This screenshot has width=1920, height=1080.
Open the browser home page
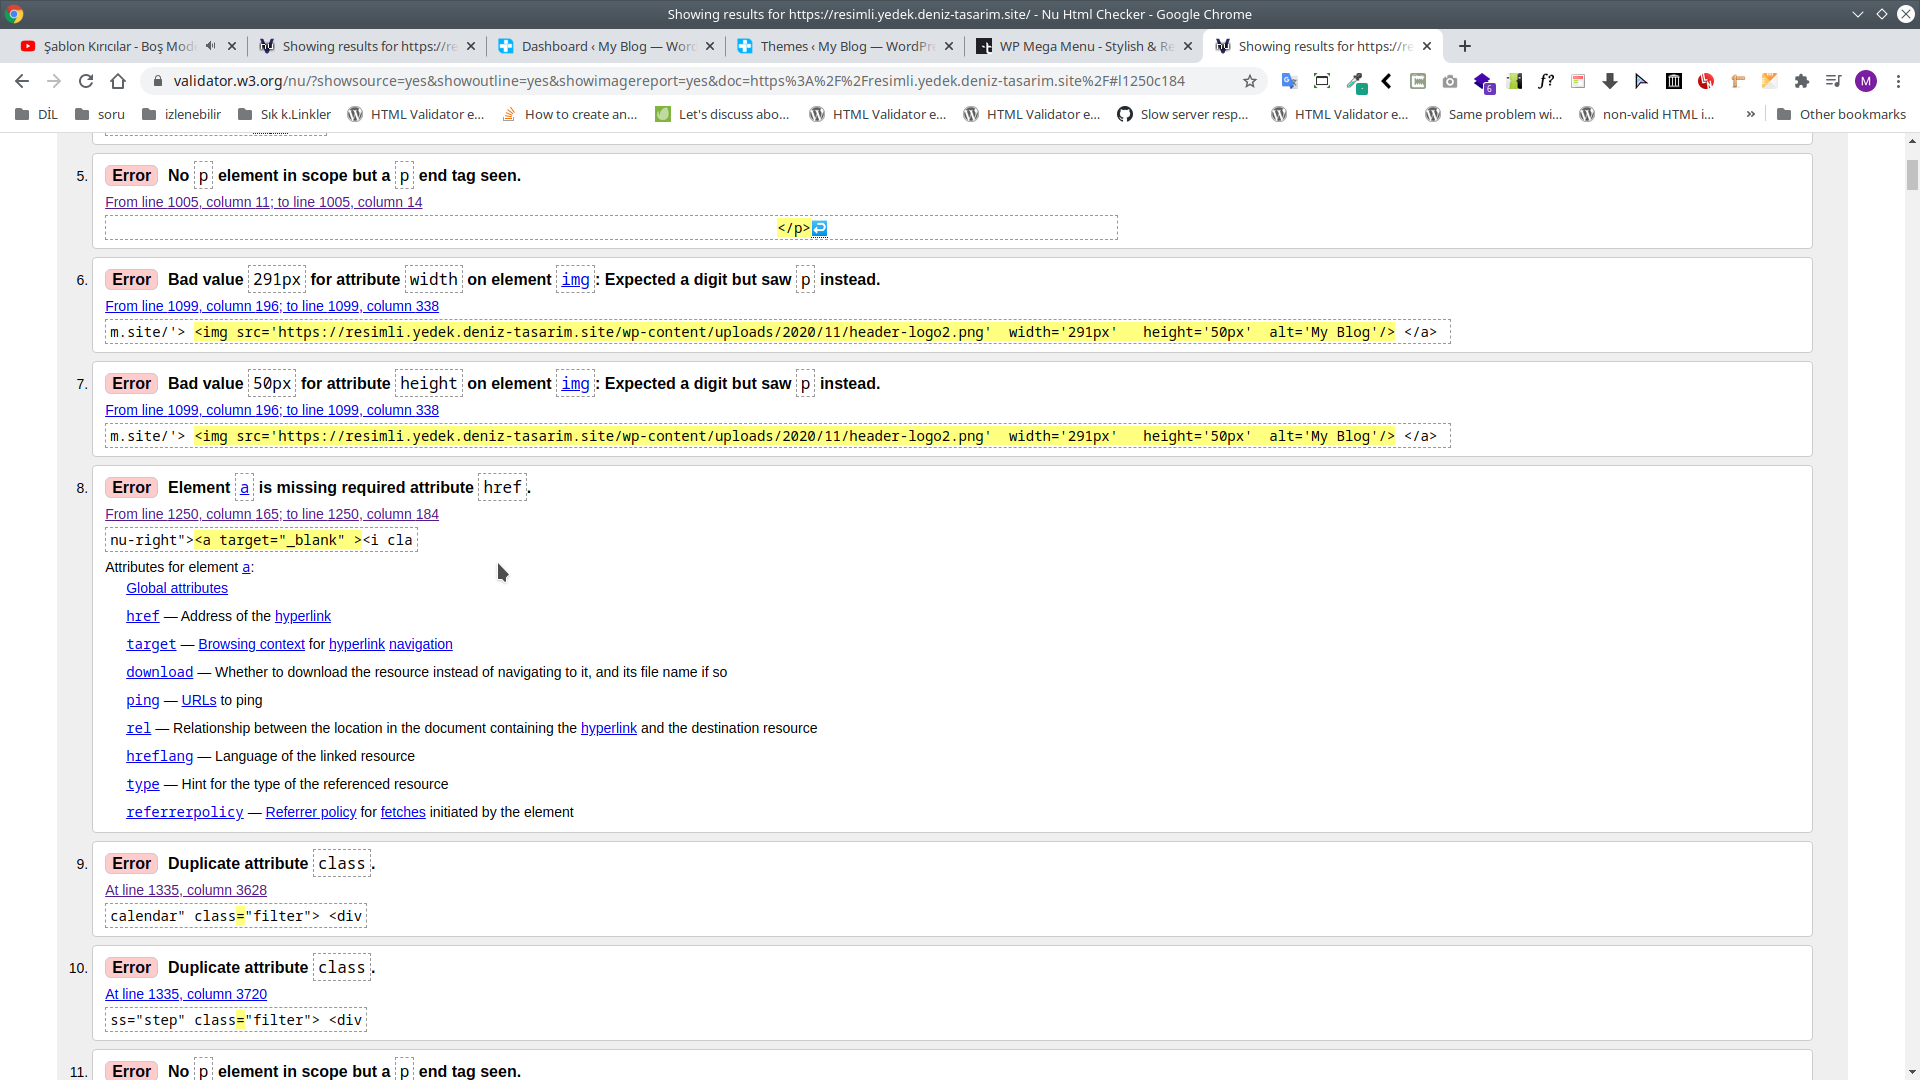click(x=118, y=81)
